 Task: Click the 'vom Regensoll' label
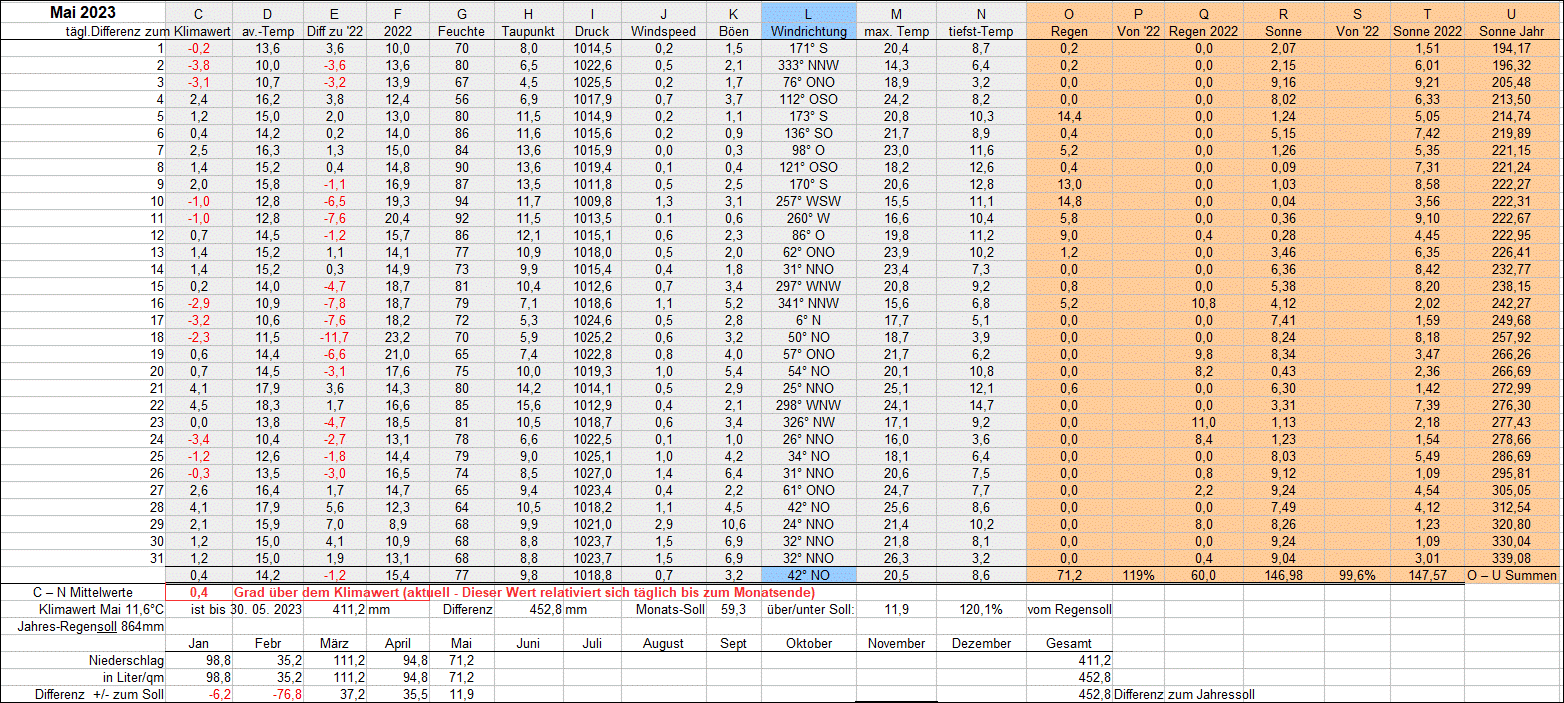click(1069, 609)
